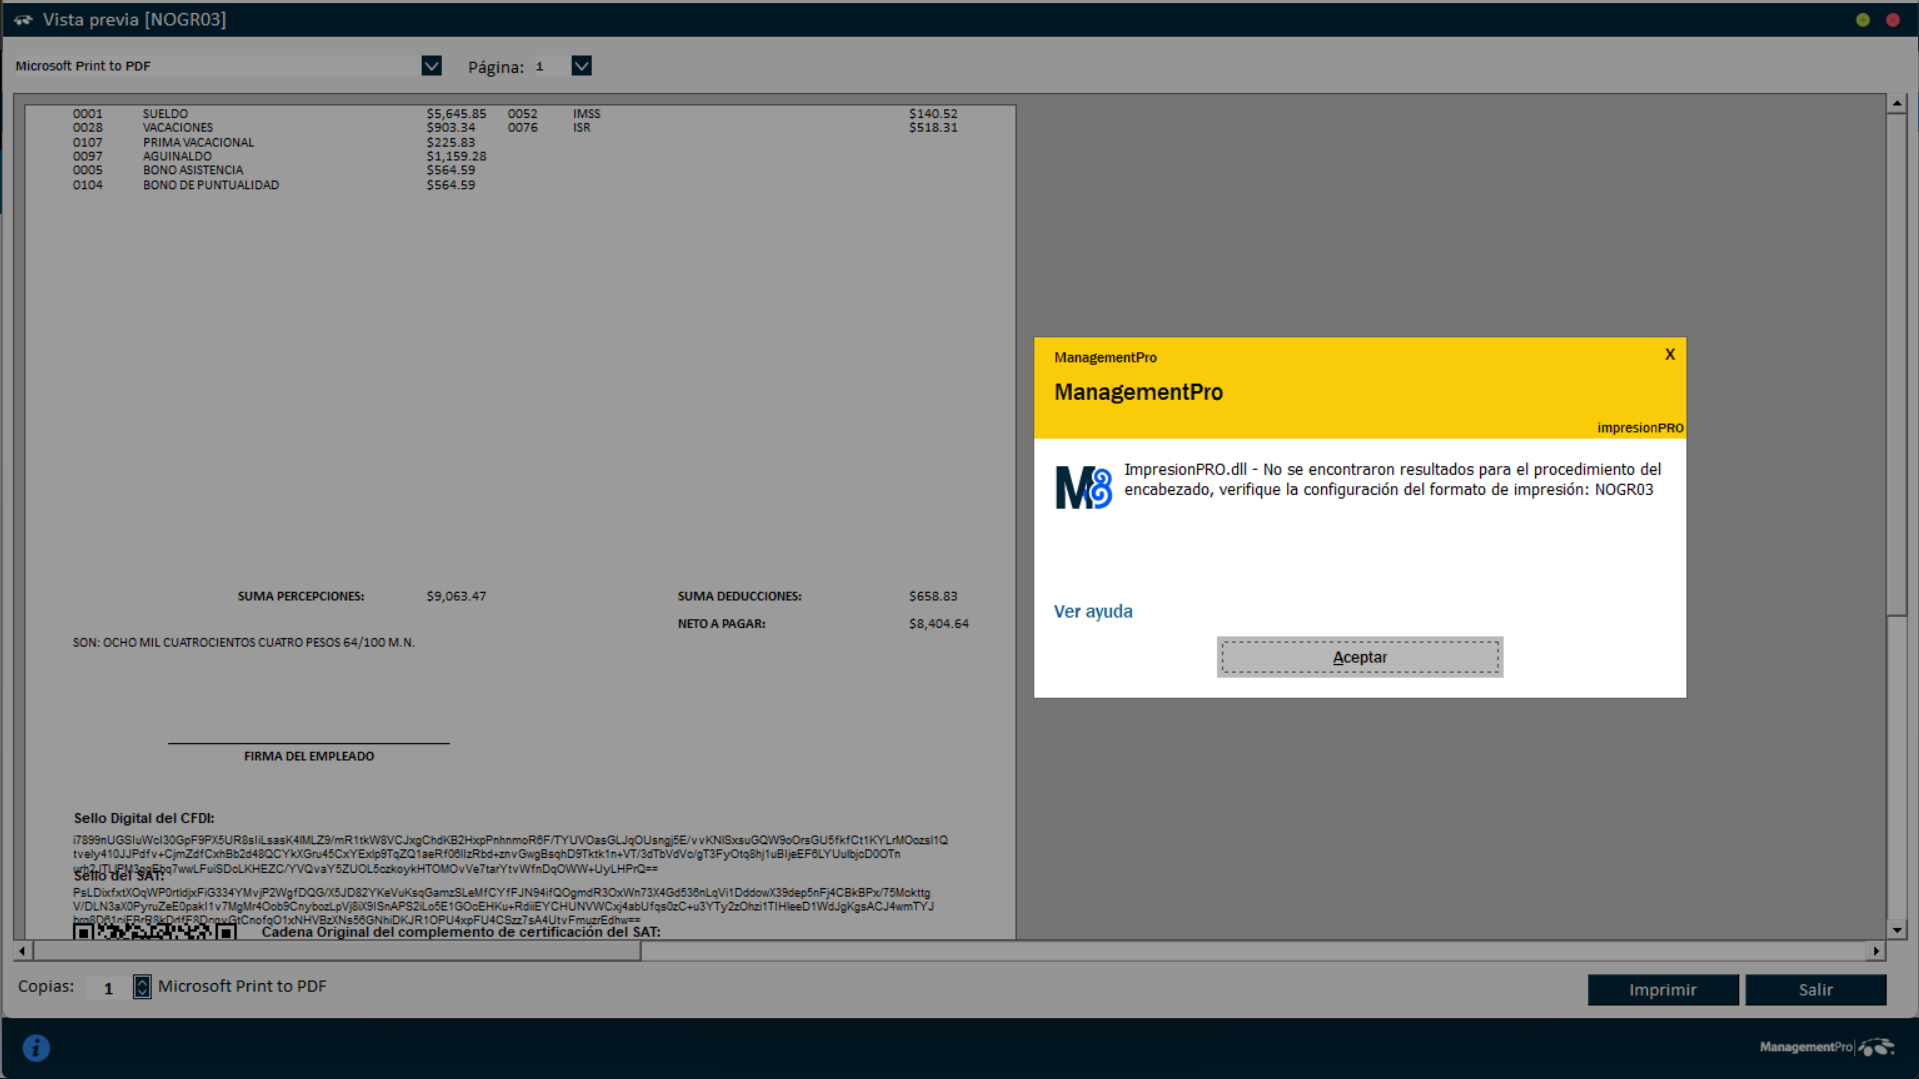
Task: Click the blue info icon in footer
Action: [36, 1047]
